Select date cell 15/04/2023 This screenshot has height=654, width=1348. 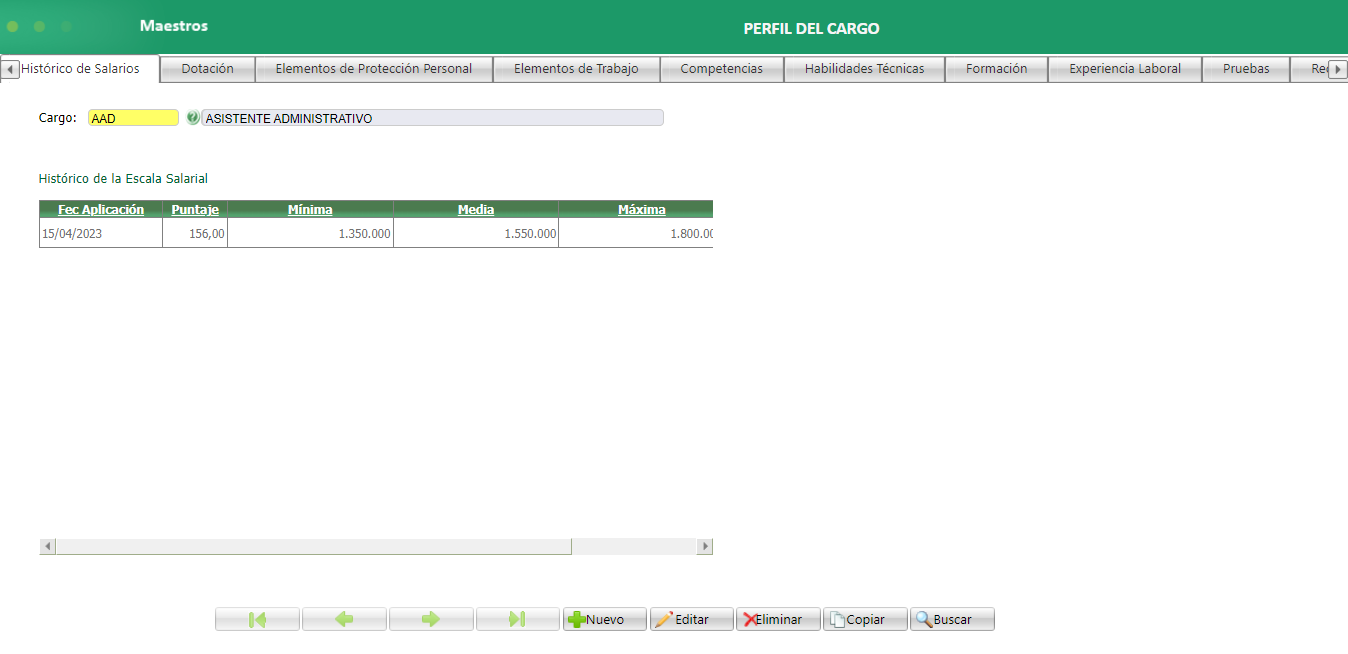point(101,233)
